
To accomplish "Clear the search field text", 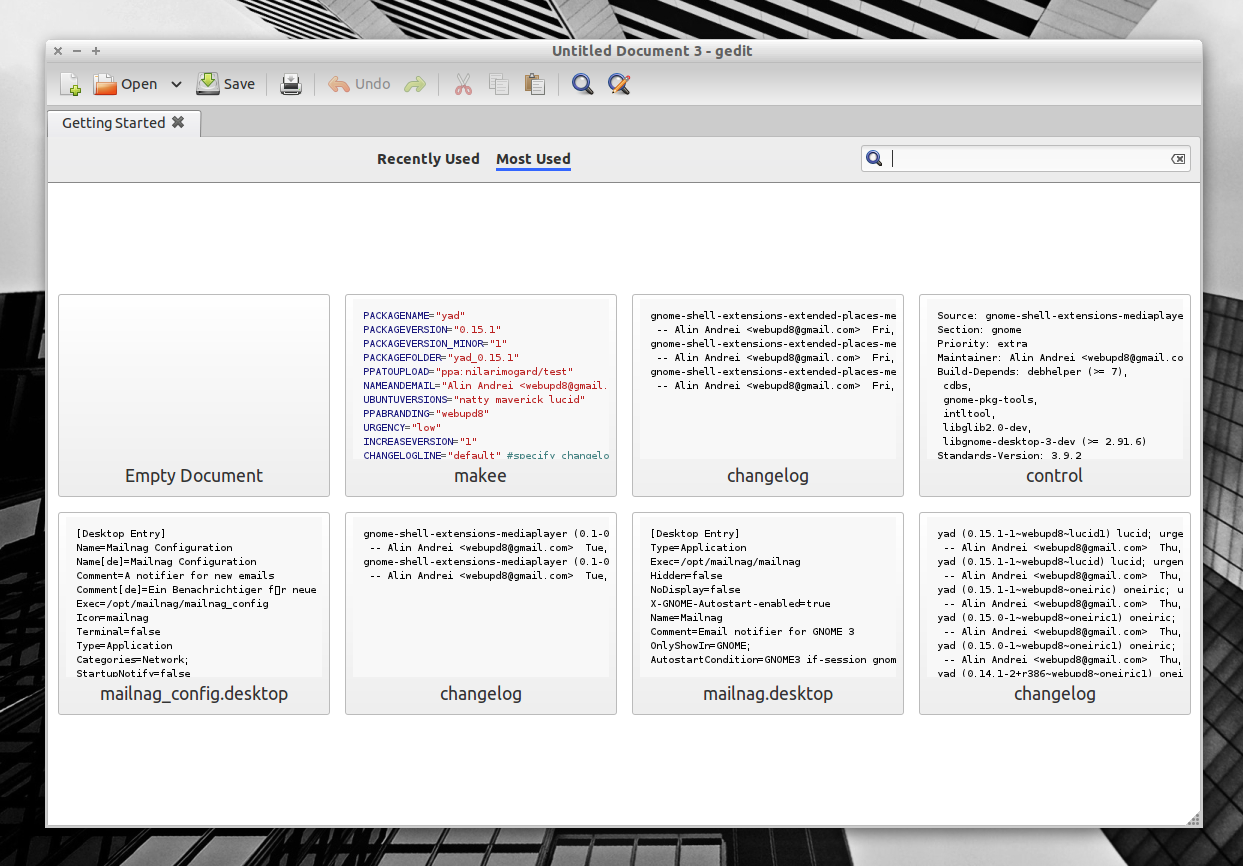I will coord(1178,159).
